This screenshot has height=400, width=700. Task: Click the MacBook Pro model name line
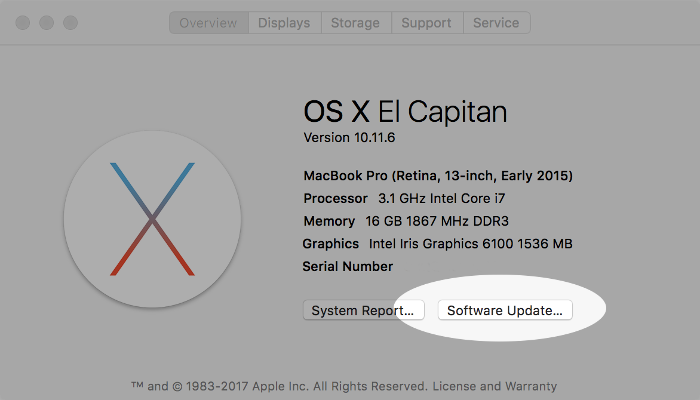438,176
